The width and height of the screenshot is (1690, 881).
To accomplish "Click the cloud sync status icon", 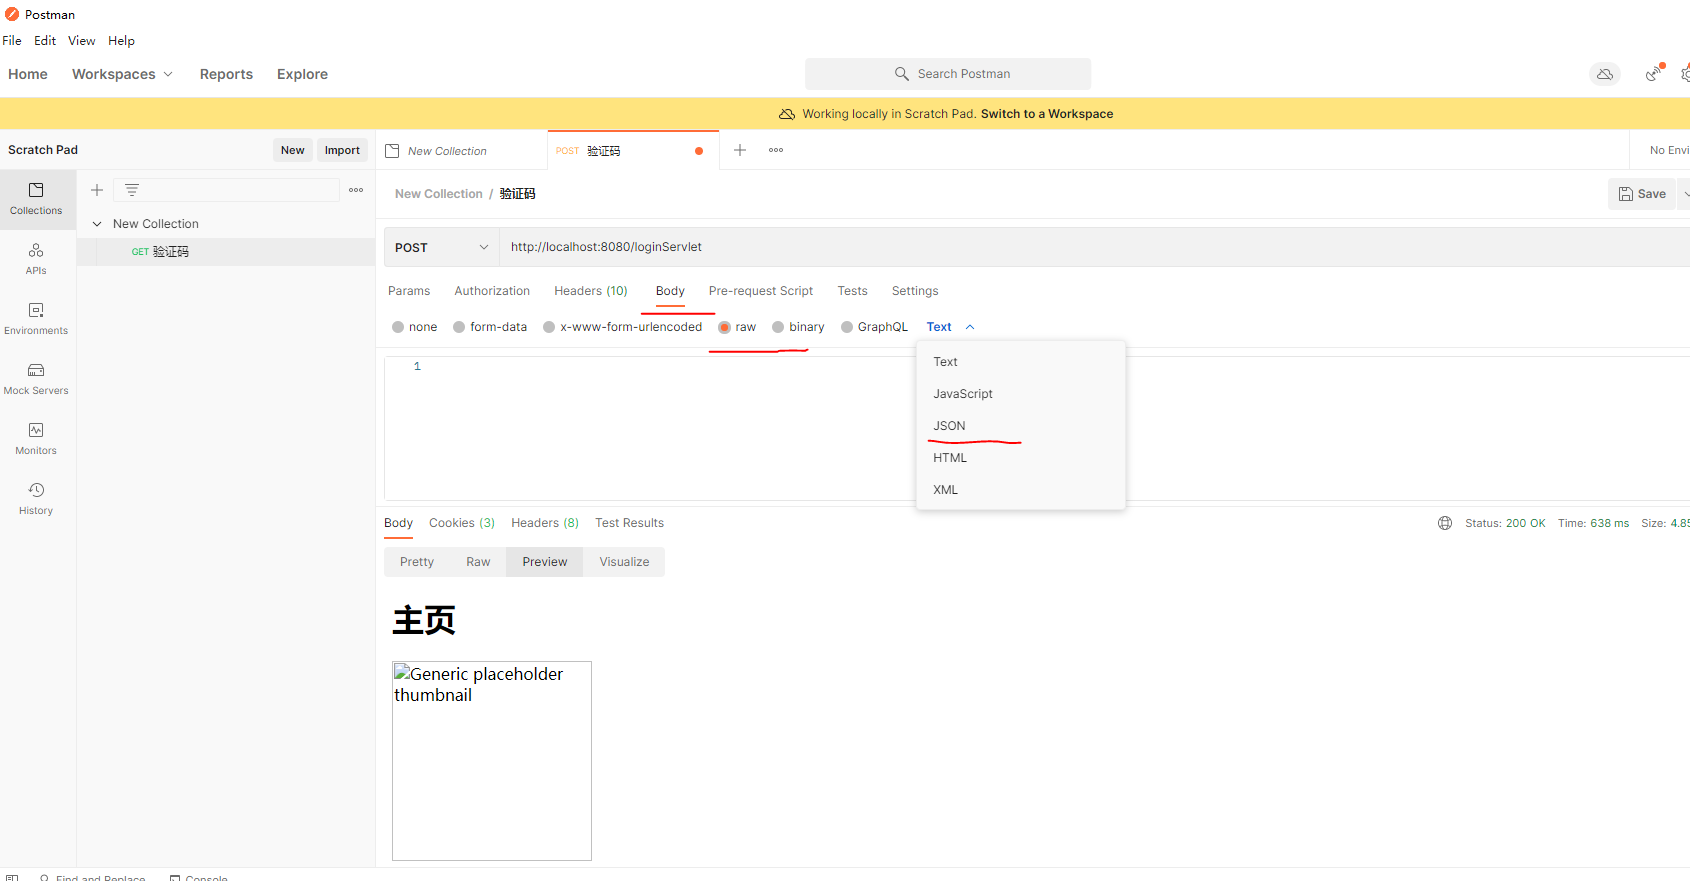I will click(x=1605, y=74).
